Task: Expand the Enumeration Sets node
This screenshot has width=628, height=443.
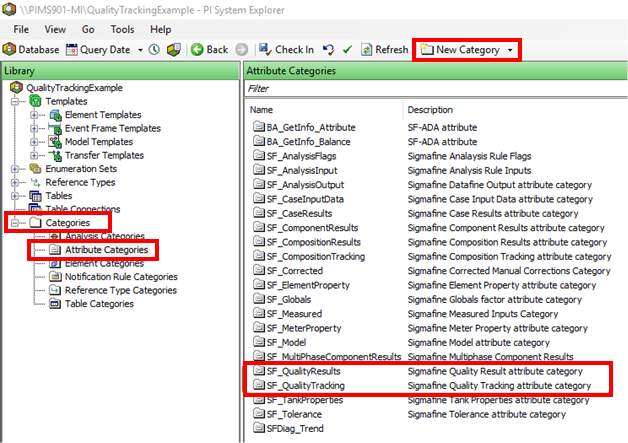Action: tap(15, 169)
